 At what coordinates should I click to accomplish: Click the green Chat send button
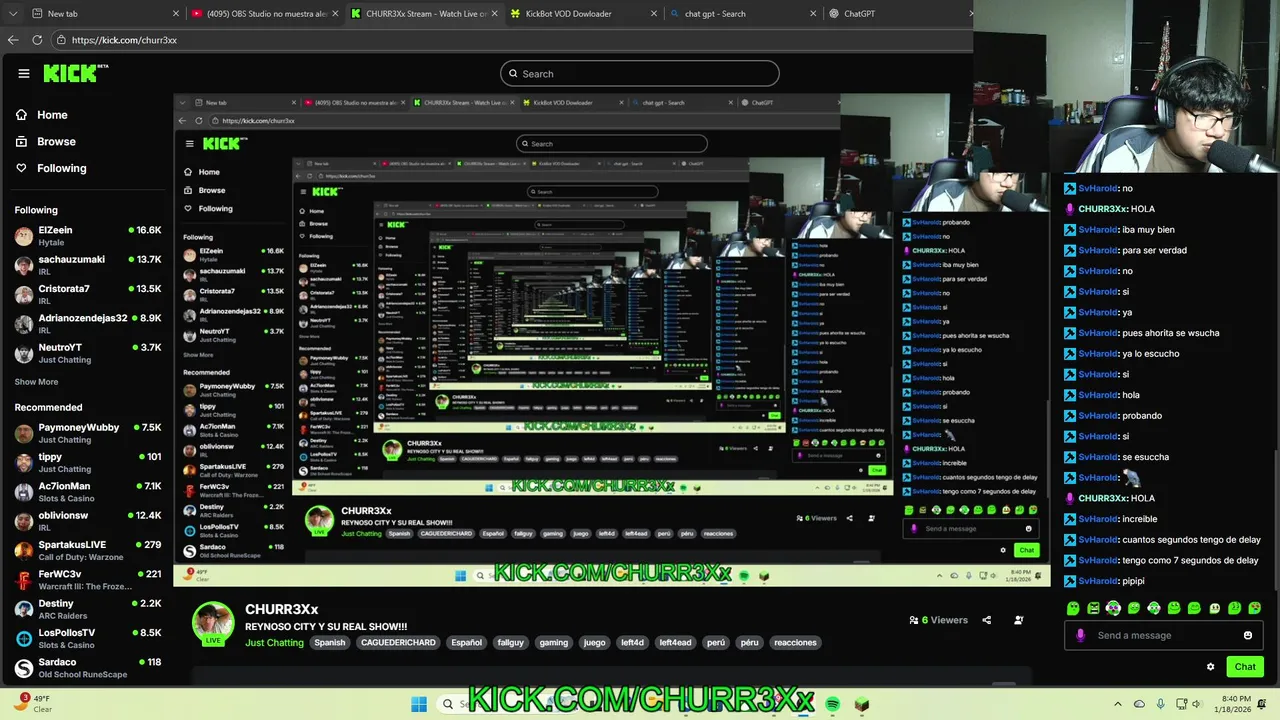click(x=1245, y=667)
